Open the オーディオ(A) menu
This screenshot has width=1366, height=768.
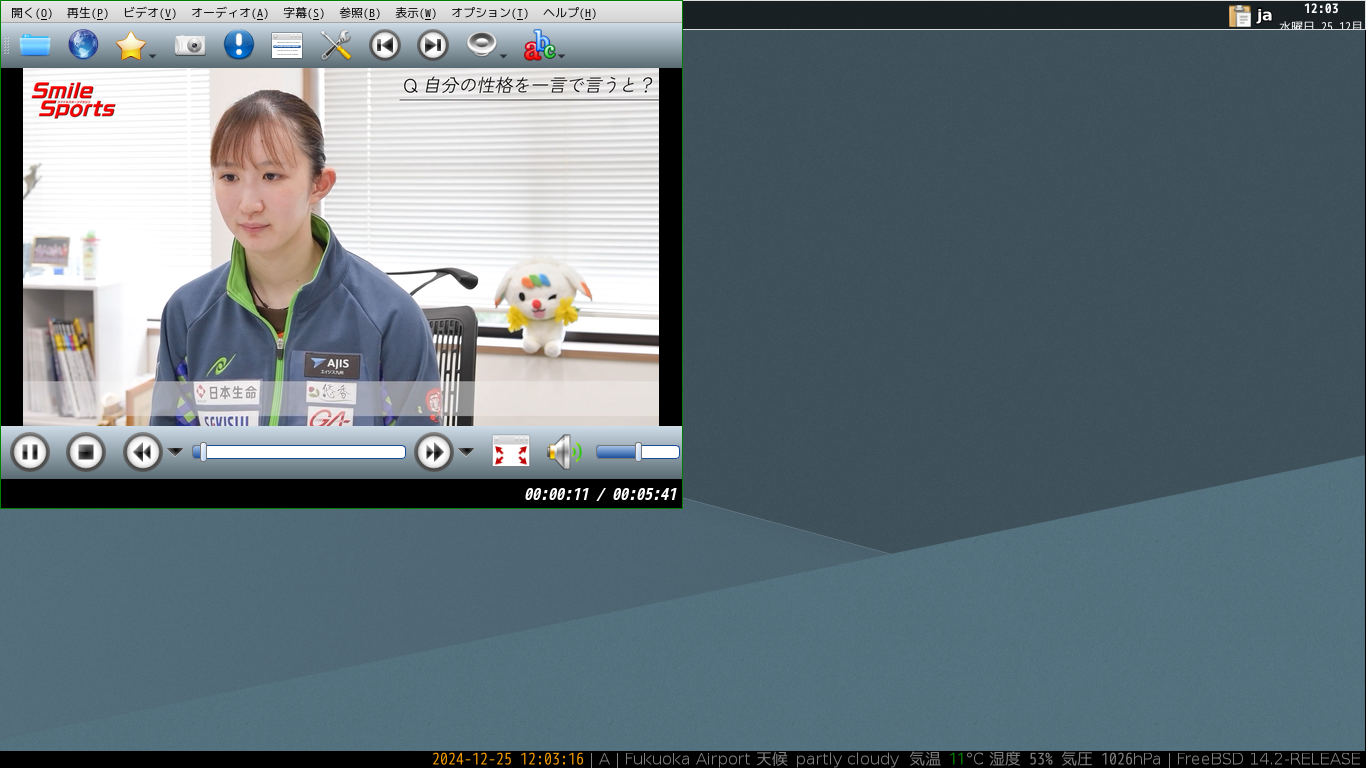pos(230,13)
